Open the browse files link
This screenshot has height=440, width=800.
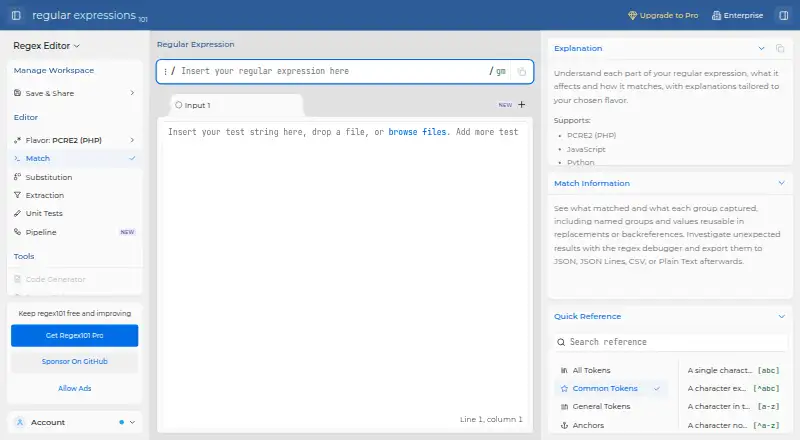click(417, 132)
